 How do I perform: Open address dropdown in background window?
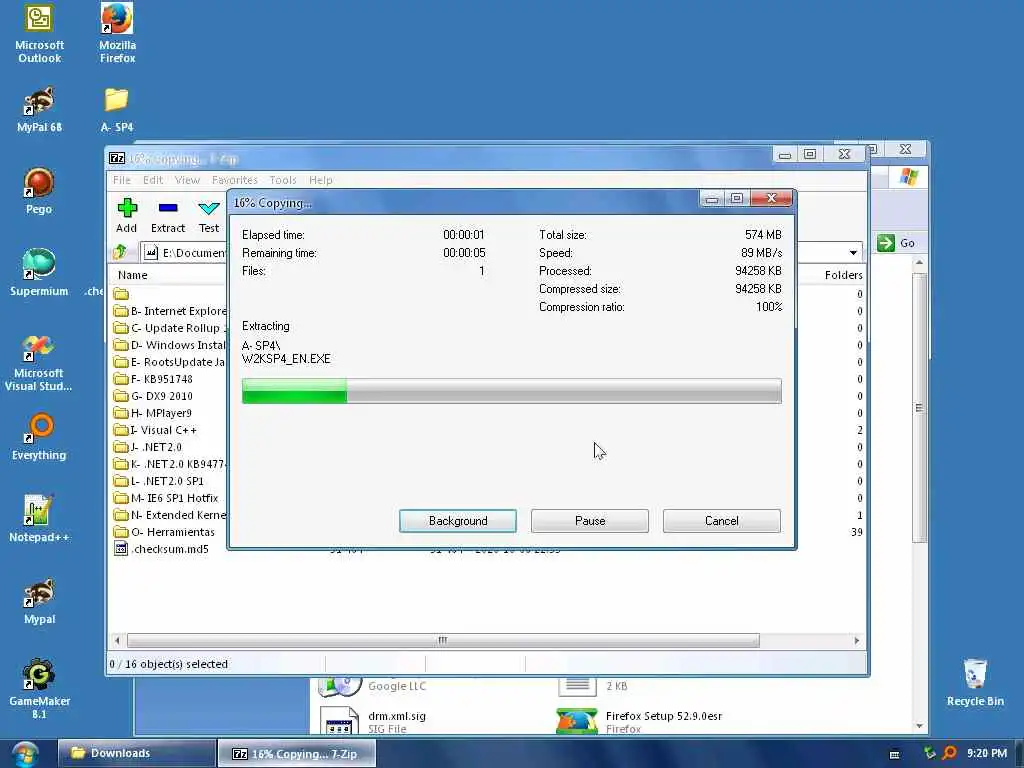click(853, 252)
